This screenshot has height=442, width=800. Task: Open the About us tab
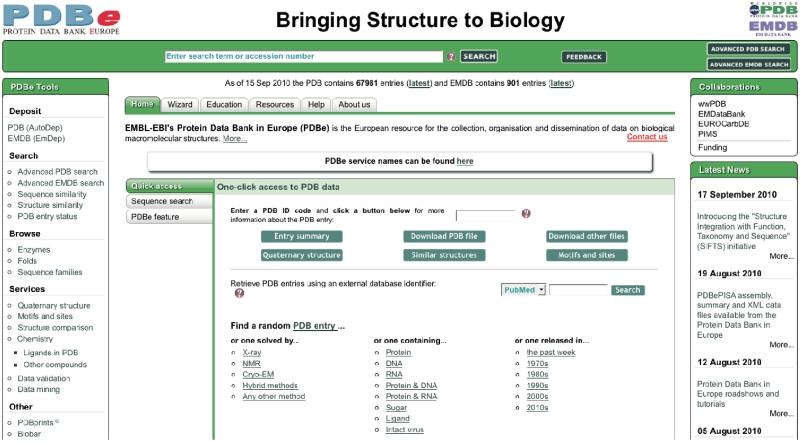pos(355,105)
